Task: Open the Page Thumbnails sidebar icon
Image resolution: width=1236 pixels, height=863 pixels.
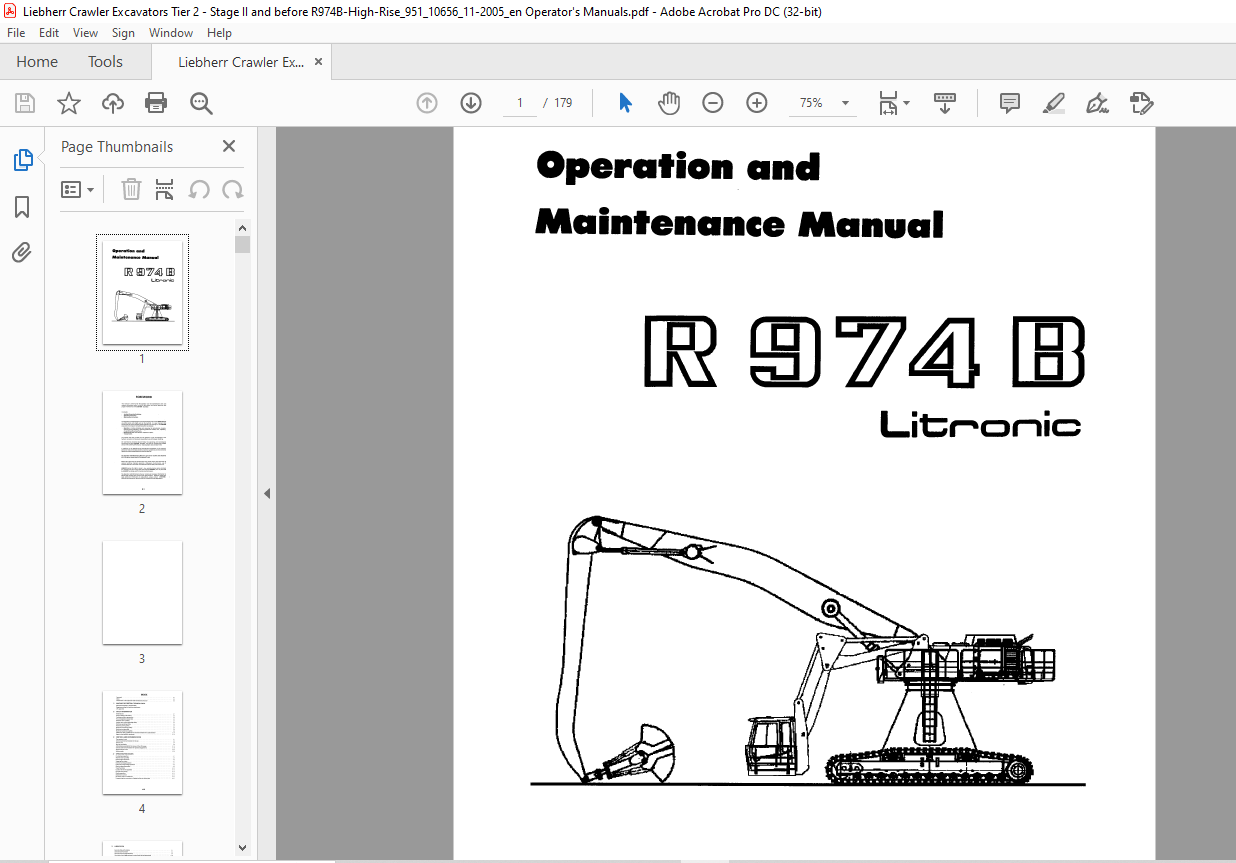Action: 22,160
